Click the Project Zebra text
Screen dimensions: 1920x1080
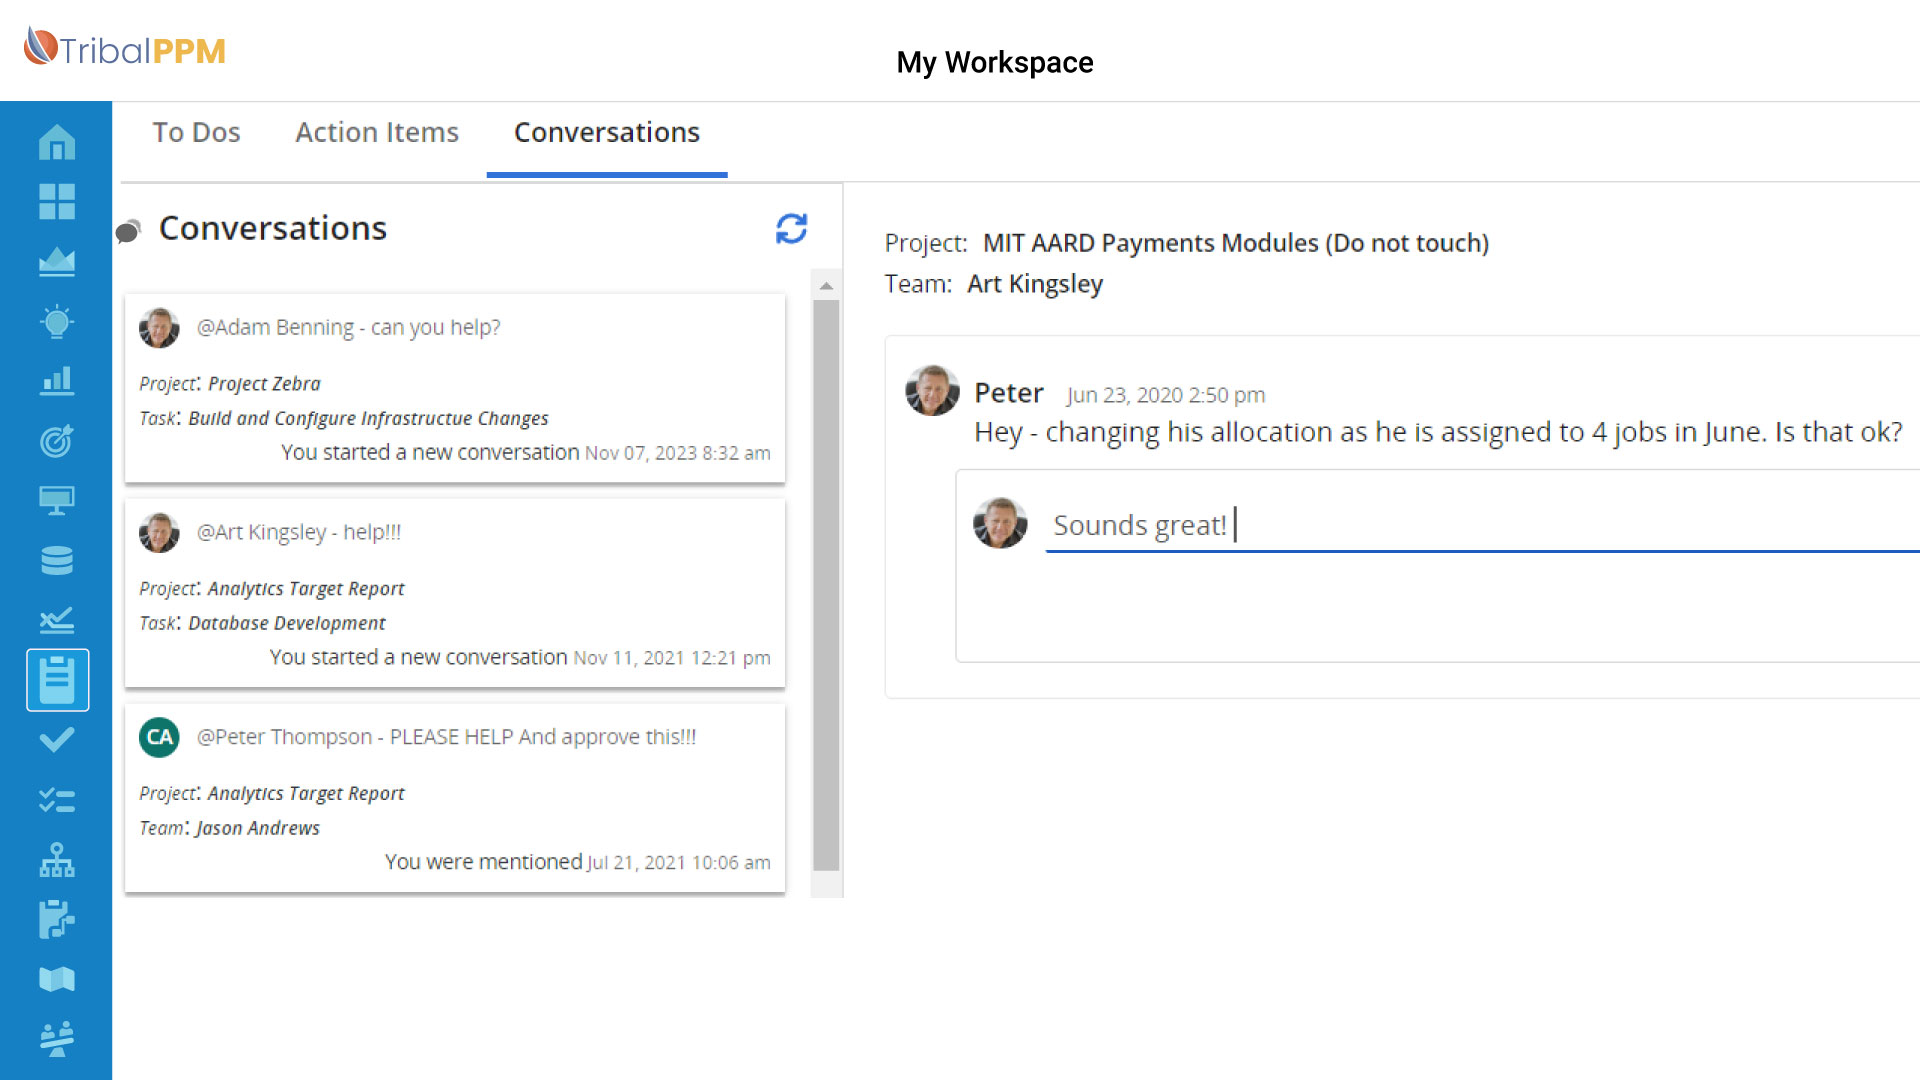coord(264,384)
